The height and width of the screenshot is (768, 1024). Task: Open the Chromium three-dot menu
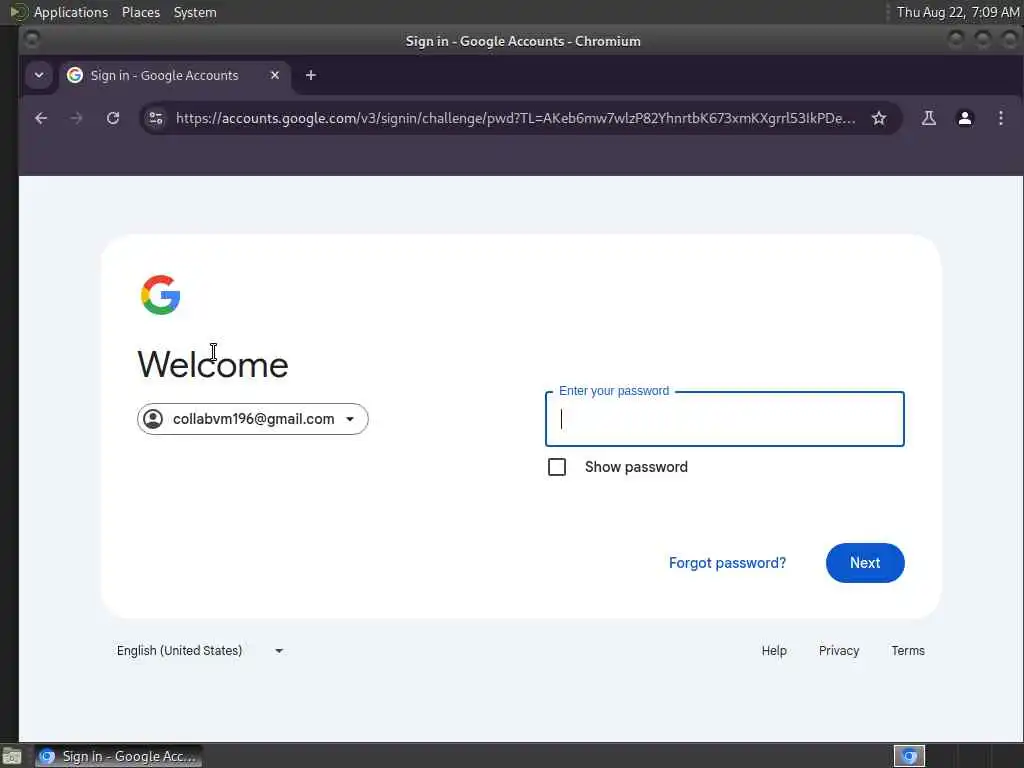pos(1000,118)
